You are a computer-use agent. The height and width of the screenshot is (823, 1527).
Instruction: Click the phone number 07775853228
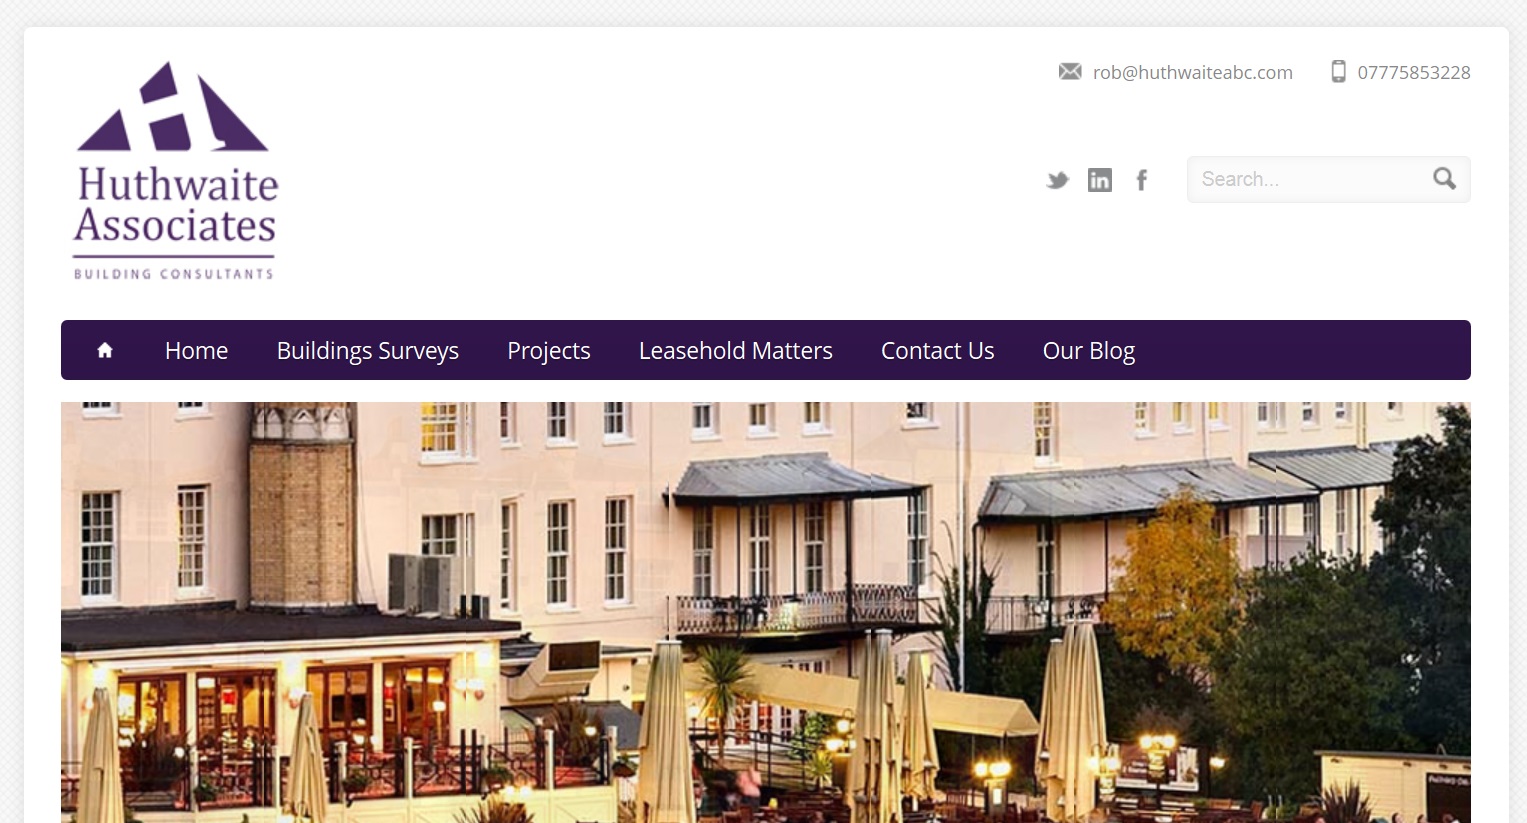(x=1414, y=72)
